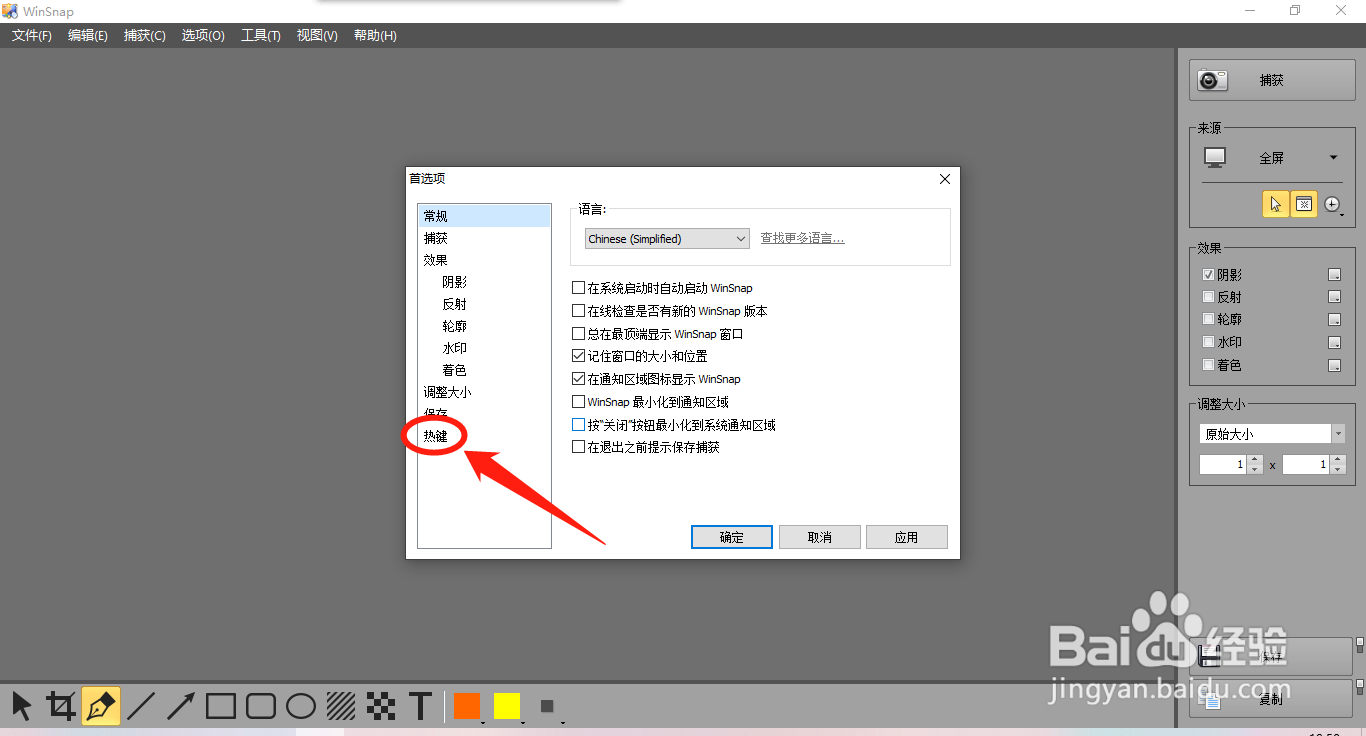The image size is (1366, 736).
Task: Toggle the clear background window icon
Action: click(x=1304, y=204)
